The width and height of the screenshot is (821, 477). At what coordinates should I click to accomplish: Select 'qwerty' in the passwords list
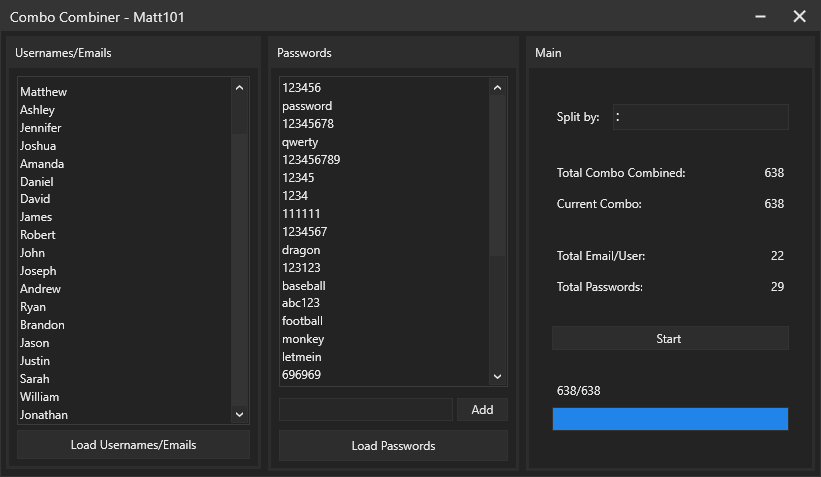click(x=300, y=142)
